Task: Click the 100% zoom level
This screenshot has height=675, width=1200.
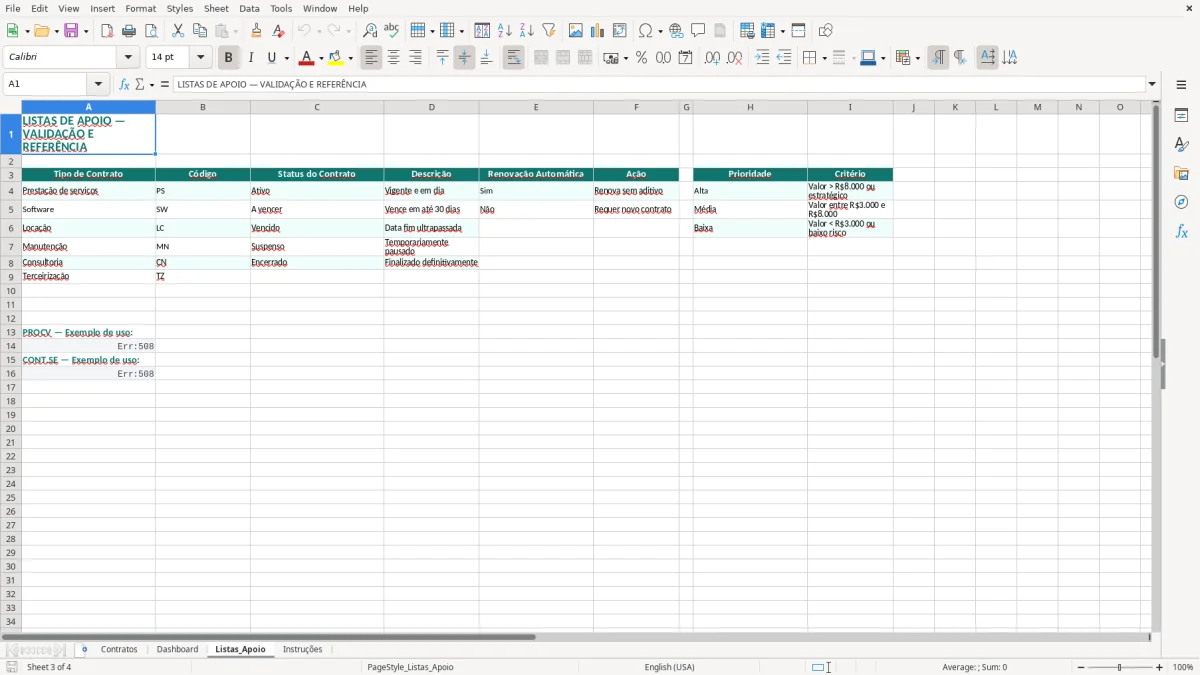Action: click(1182, 667)
